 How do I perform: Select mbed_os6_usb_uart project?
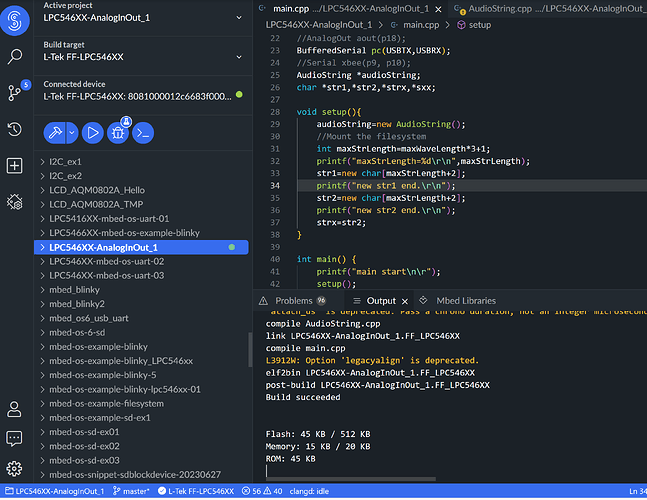coord(143,318)
